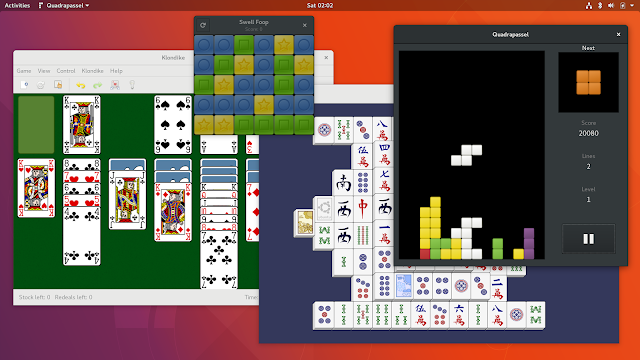Start a new Klondike game from the toolbar
Image resolution: width=640 pixels, height=360 pixels.
(x=24, y=85)
